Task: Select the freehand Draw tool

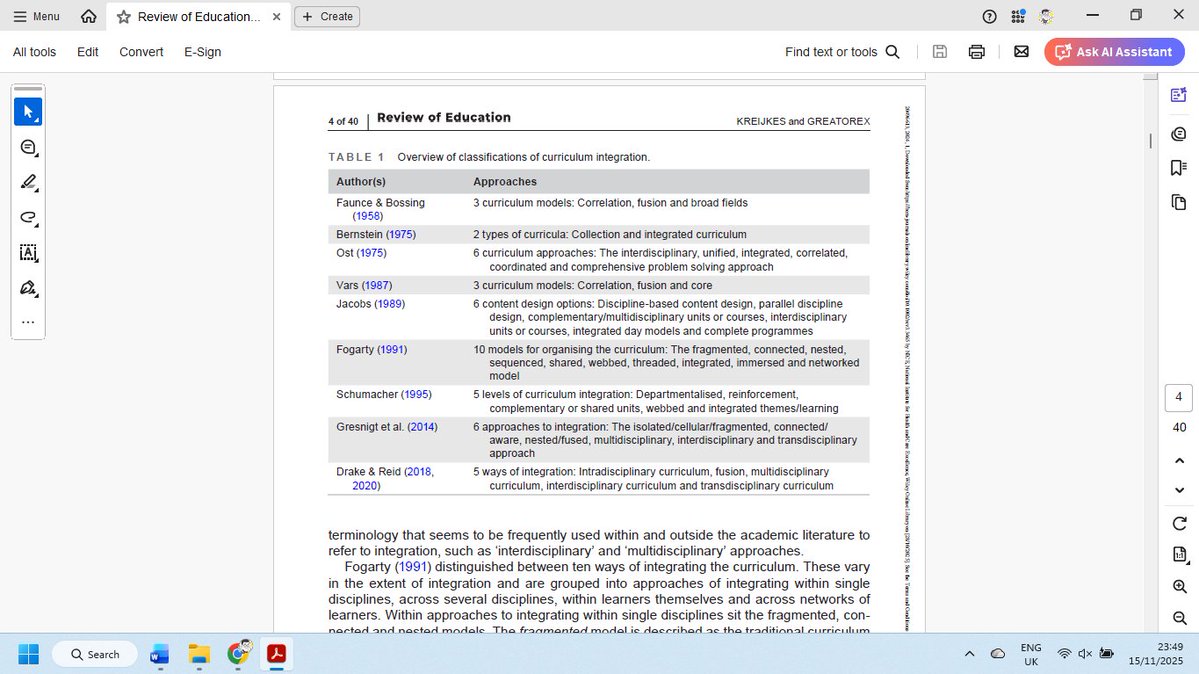Action: pos(27,217)
